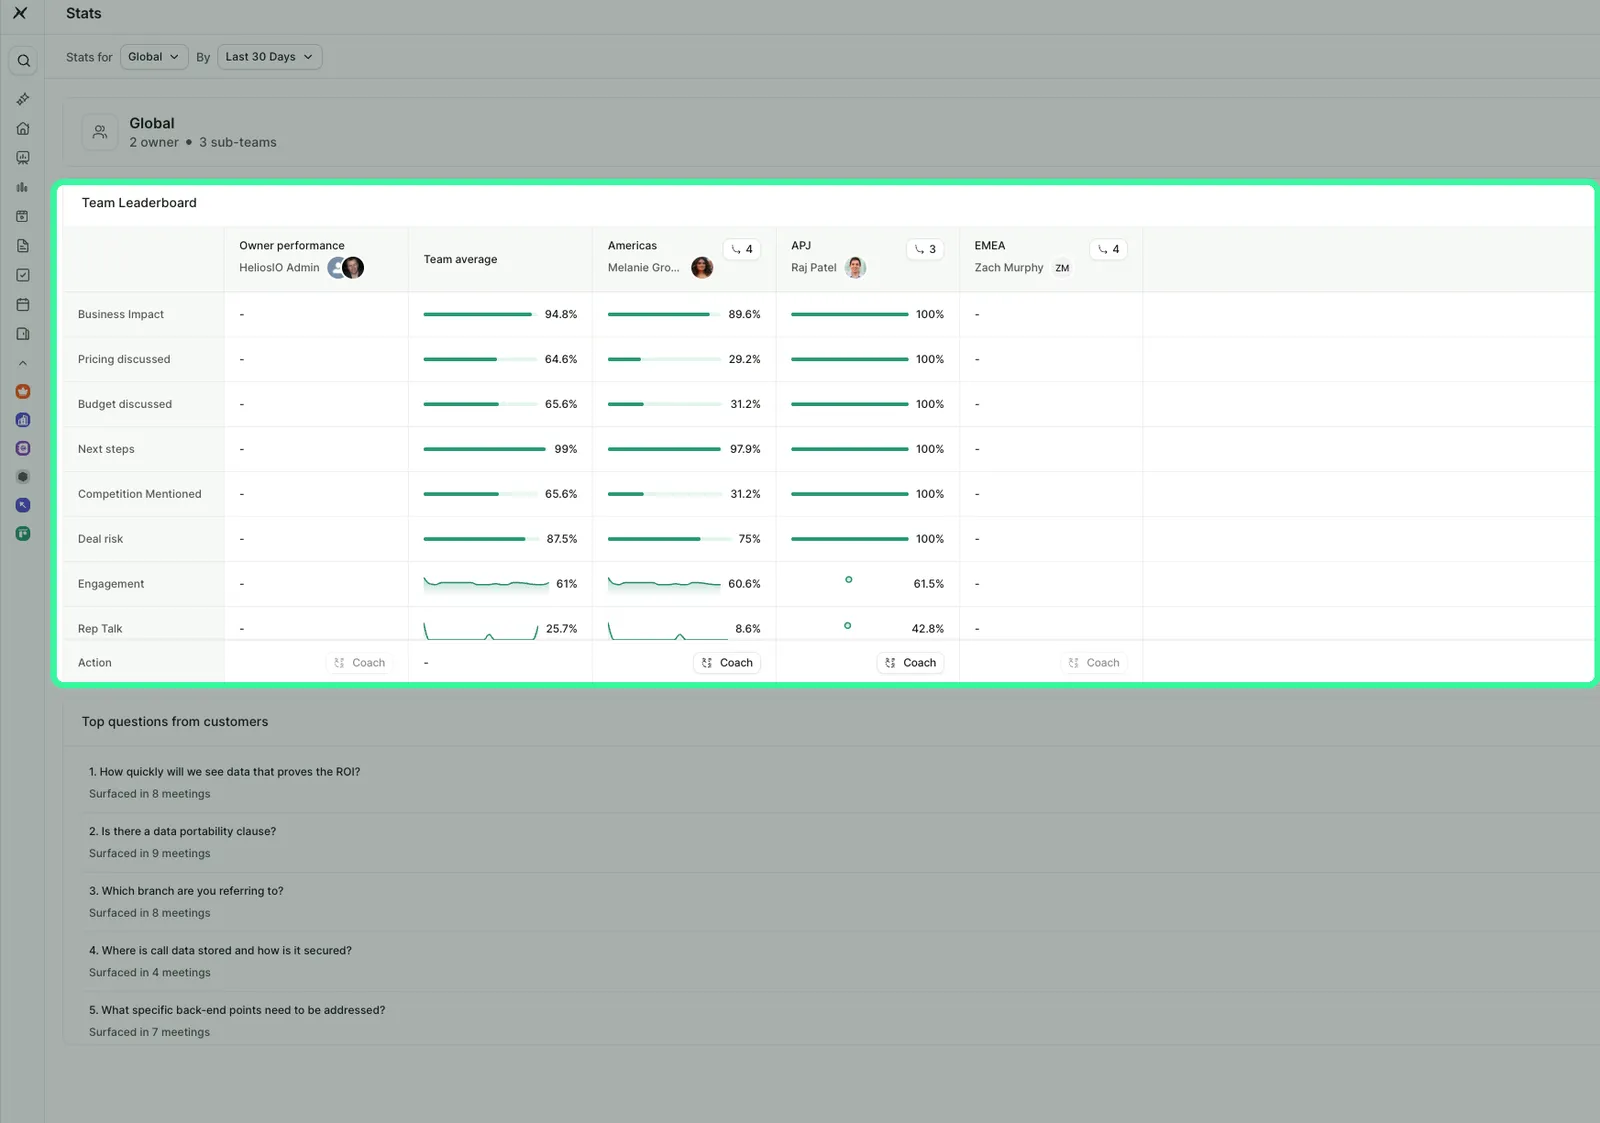The image size is (1600, 1123).
Task: Click the Stats page title
Action: click(84, 13)
